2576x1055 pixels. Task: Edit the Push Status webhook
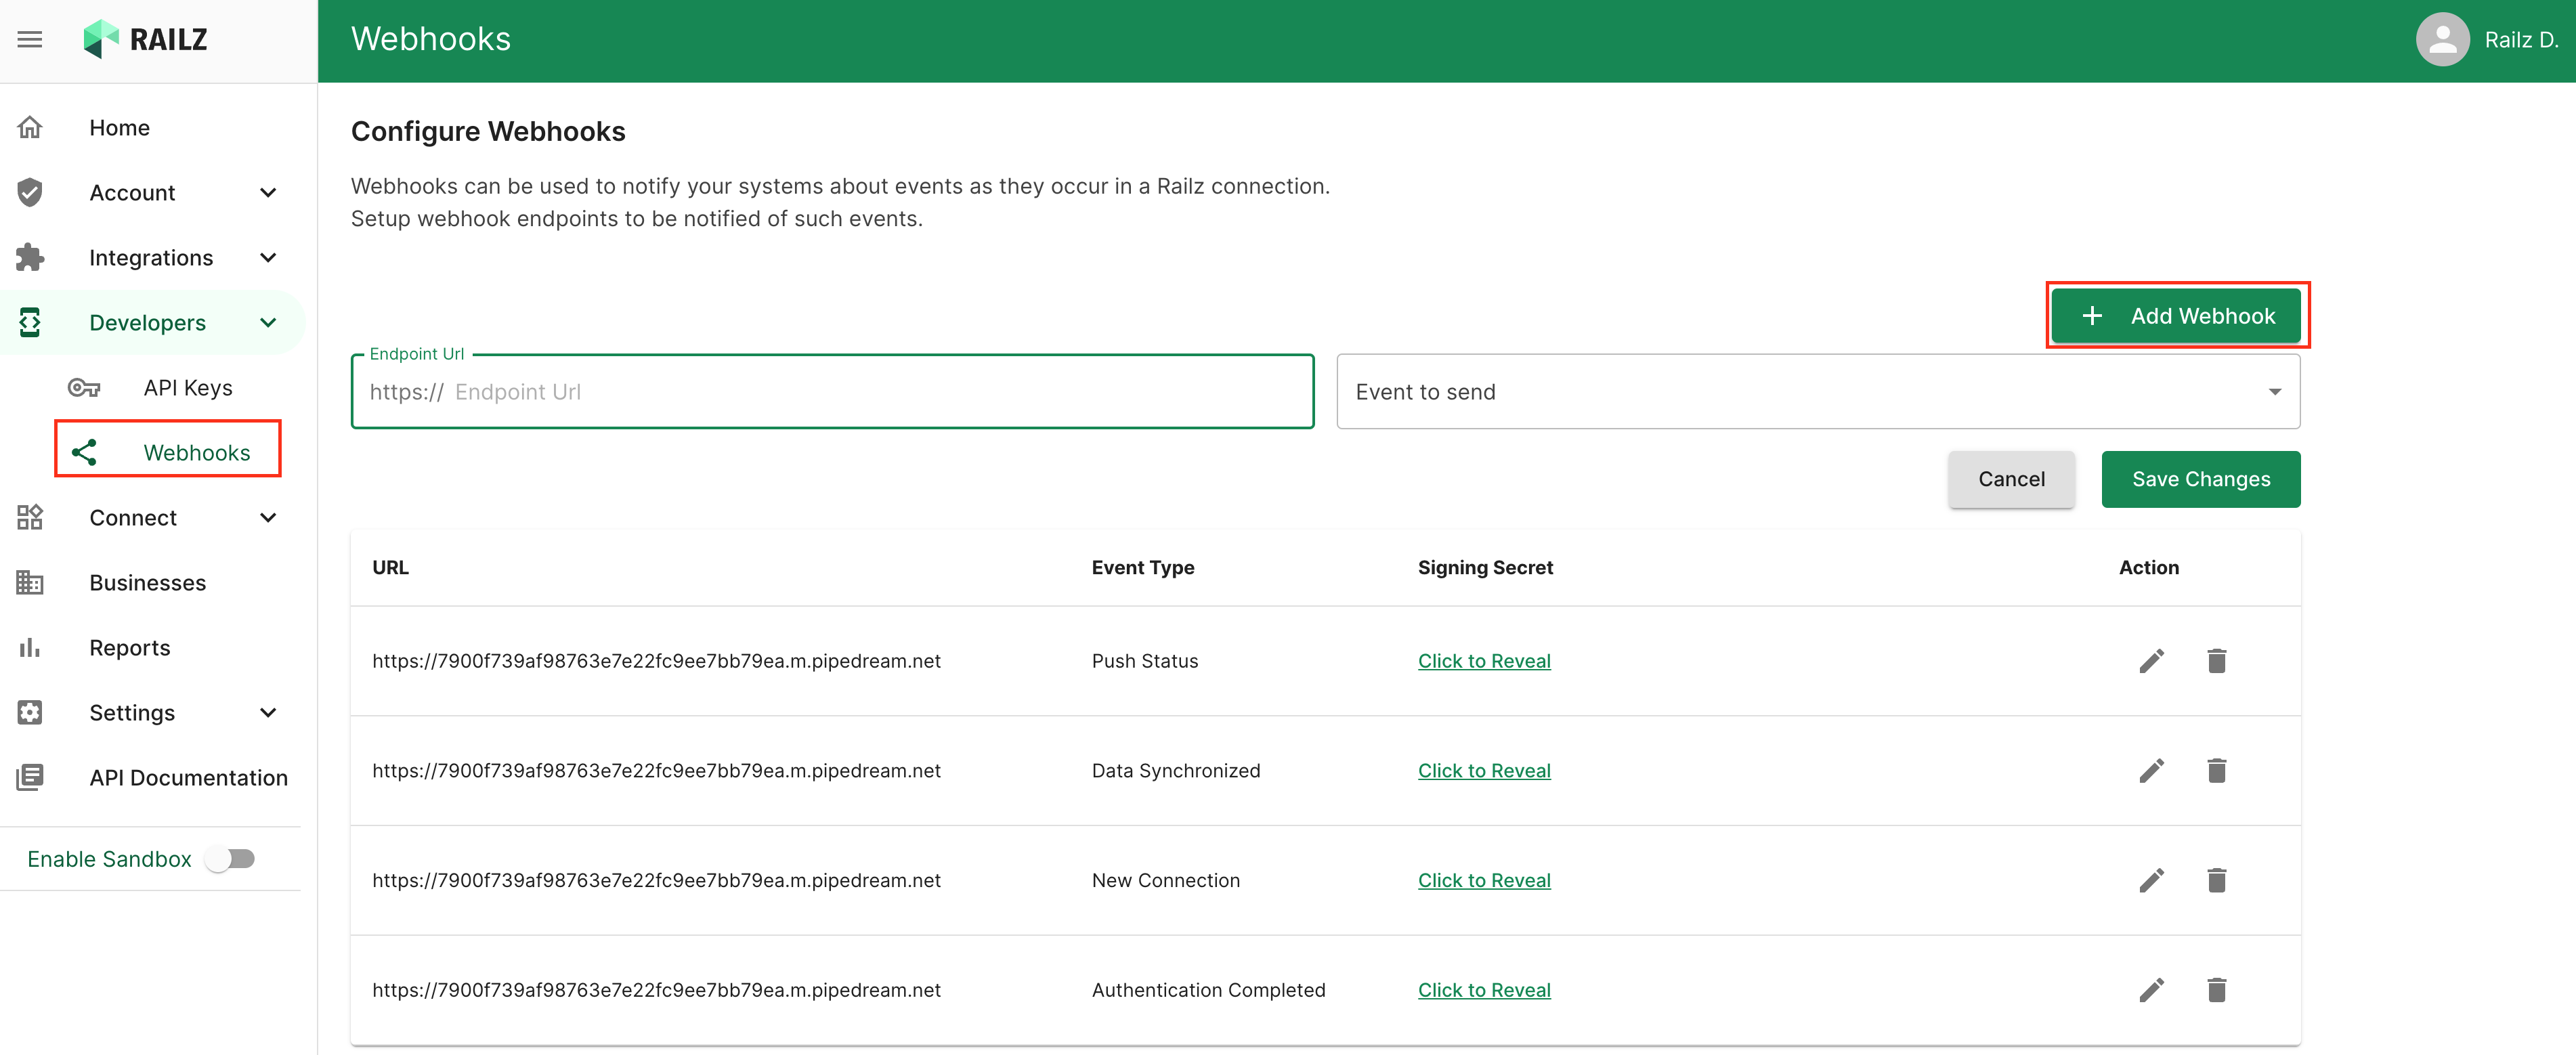(2151, 661)
